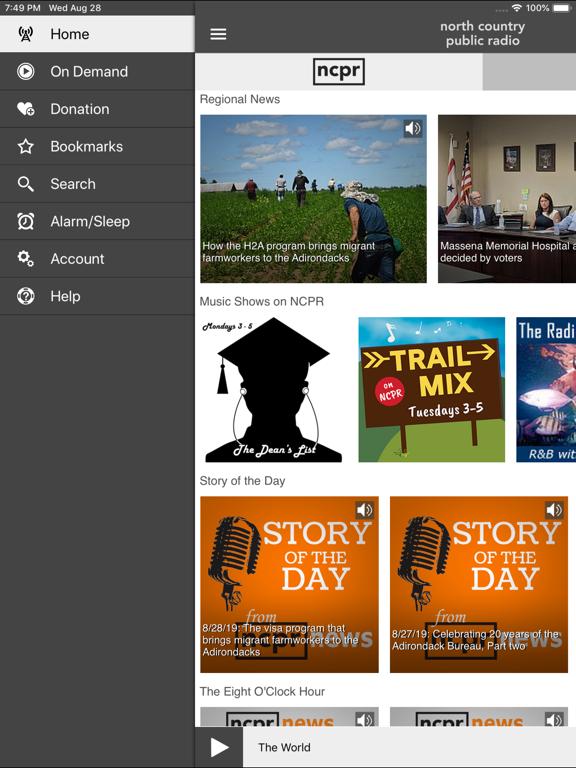Go to the Donation menu item
576x768 pixels.
click(97, 109)
